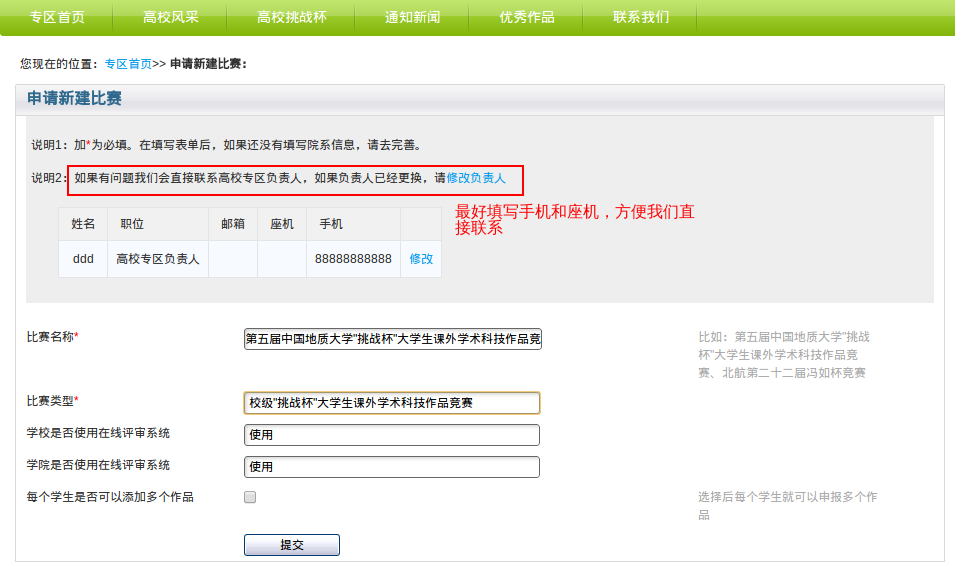Click 修改 link in the ddd row
The height and width of the screenshot is (573, 955).
click(421, 259)
